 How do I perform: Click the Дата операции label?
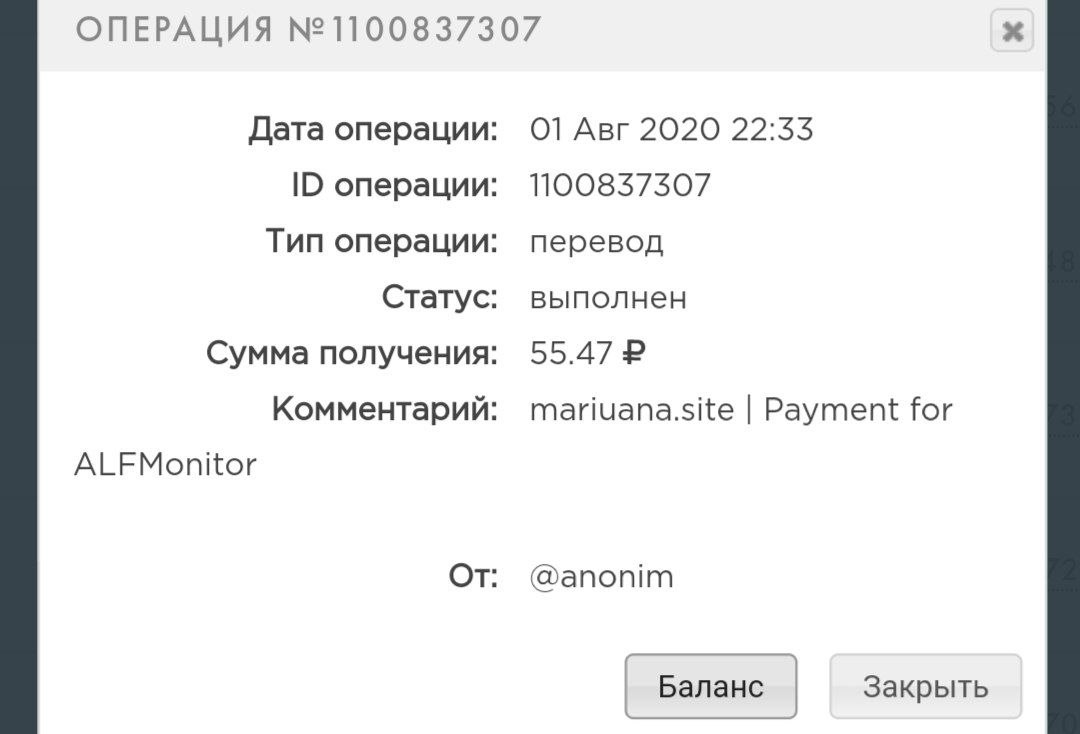point(372,129)
